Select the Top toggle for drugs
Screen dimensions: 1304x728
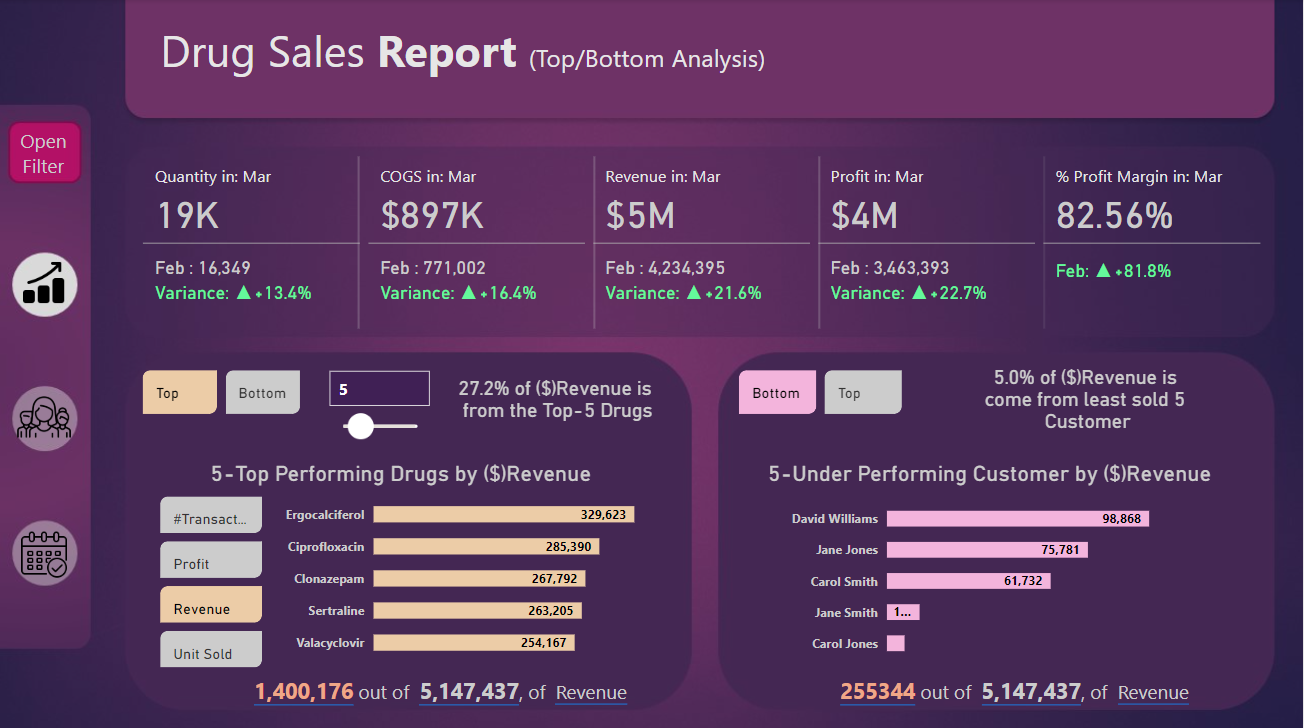tap(179, 393)
